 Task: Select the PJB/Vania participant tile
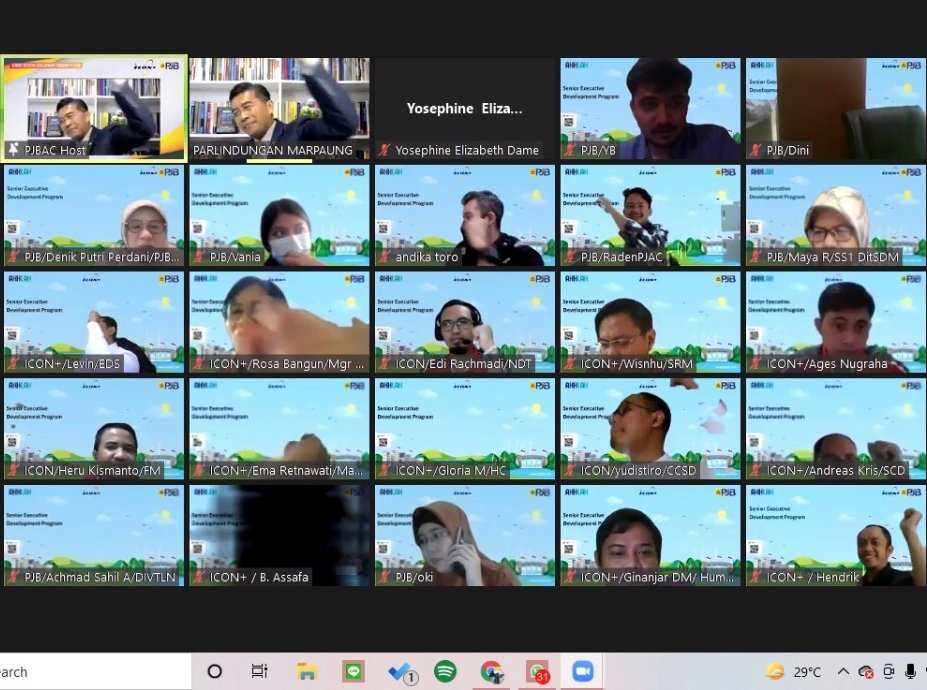pos(279,214)
